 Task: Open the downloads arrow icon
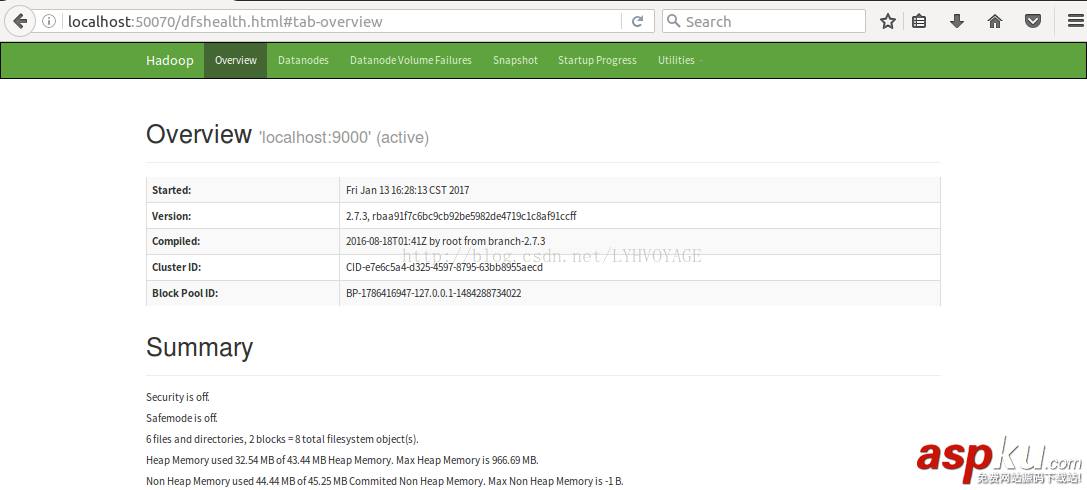(957, 21)
